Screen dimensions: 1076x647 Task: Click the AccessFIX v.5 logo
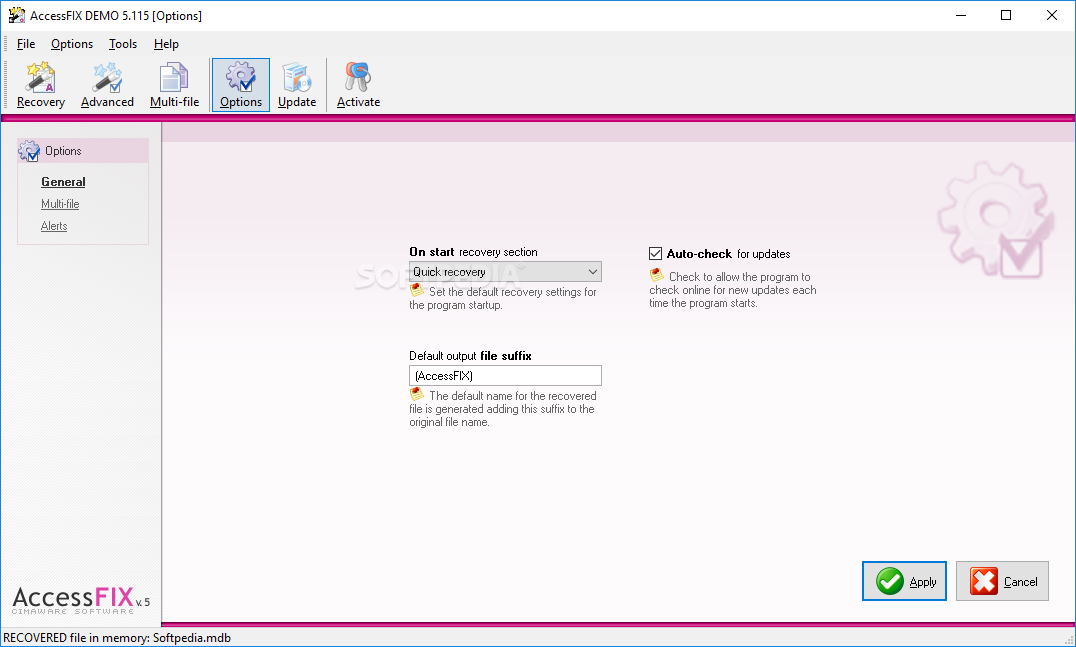[81, 600]
